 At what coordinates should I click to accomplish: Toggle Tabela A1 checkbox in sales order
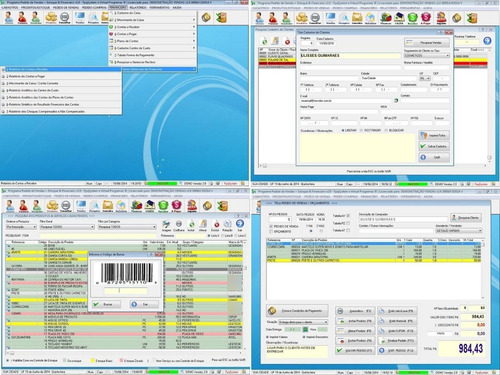[348, 216]
